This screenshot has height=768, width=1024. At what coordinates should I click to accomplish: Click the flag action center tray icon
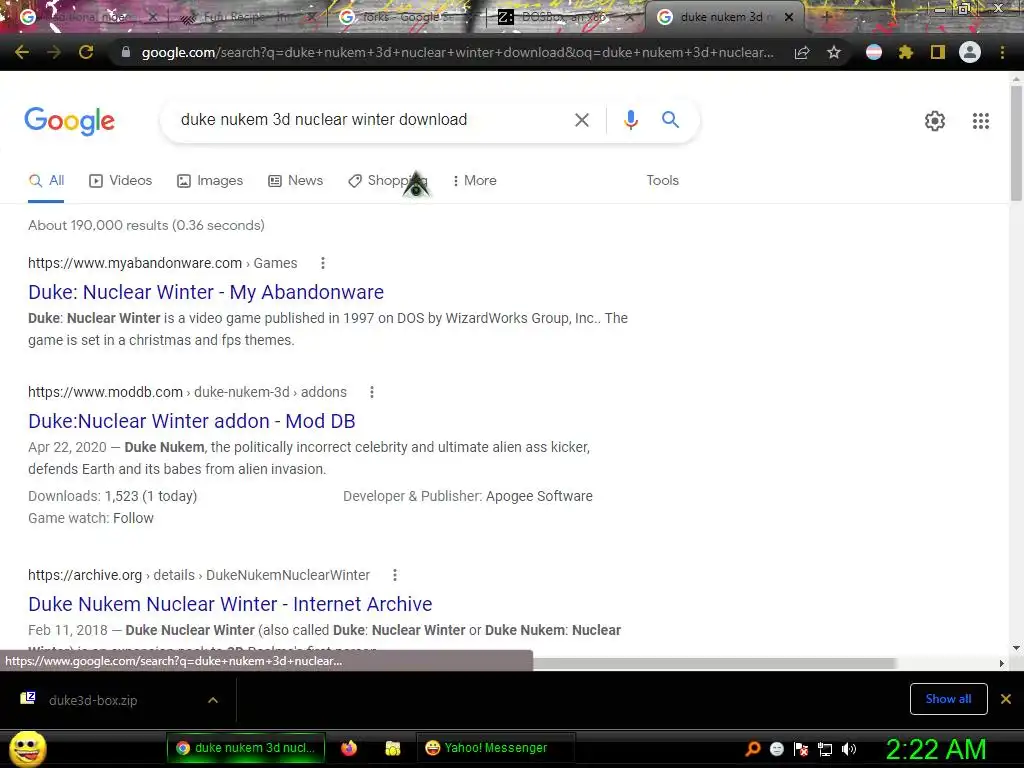point(801,749)
